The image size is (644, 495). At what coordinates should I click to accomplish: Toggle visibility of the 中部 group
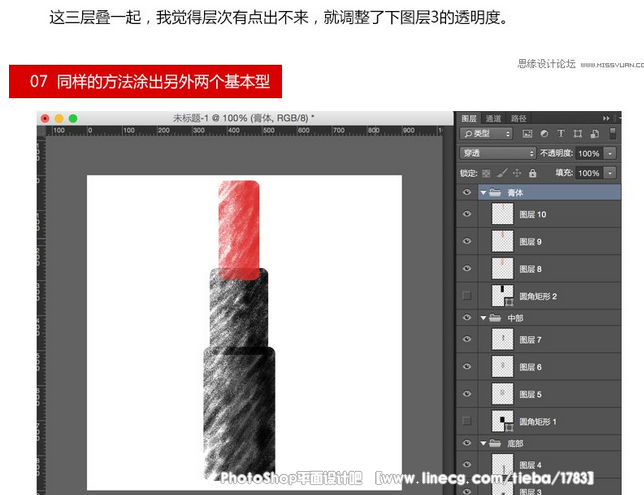(466, 317)
